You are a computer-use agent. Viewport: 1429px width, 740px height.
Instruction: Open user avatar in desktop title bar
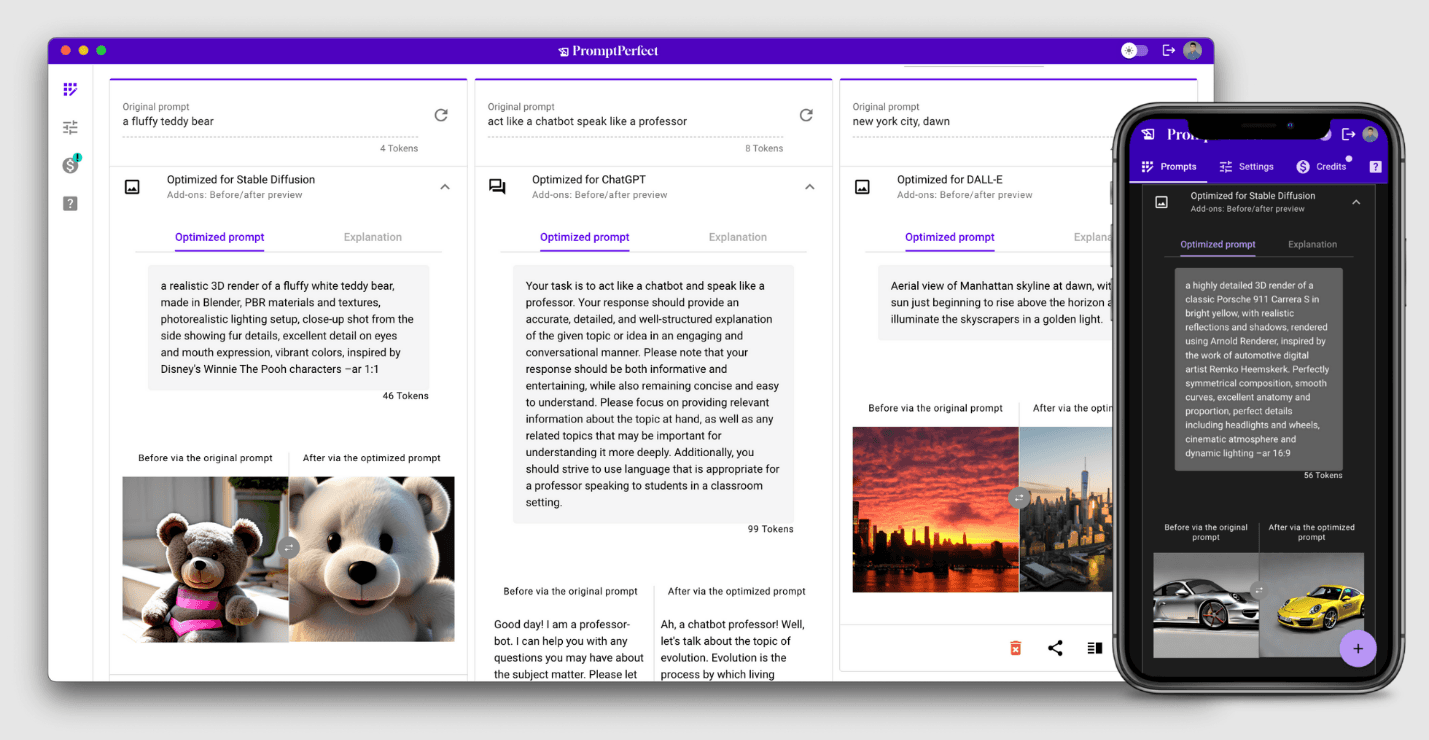[1192, 50]
